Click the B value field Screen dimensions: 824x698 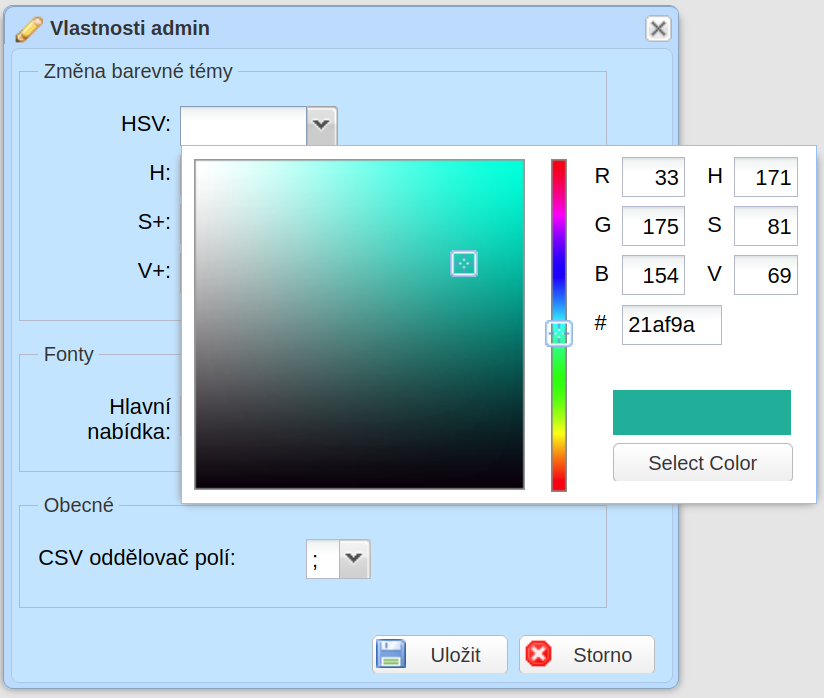[x=653, y=275]
